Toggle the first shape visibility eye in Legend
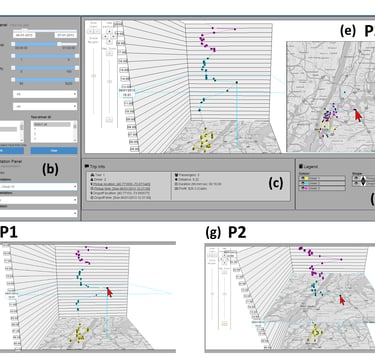Image resolution: width=375 pixels, height=363 pixels. [x=355, y=178]
